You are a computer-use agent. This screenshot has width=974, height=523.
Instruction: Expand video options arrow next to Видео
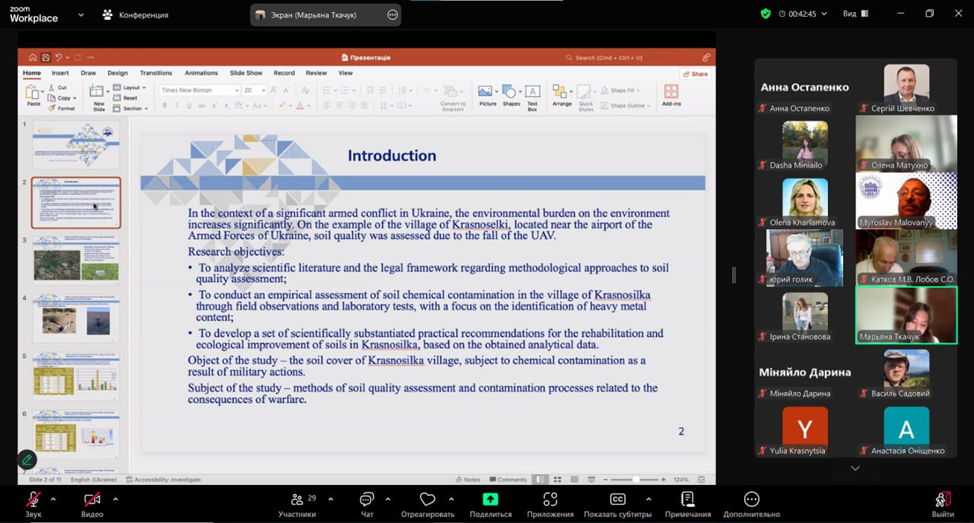click(x=115, y=499)
